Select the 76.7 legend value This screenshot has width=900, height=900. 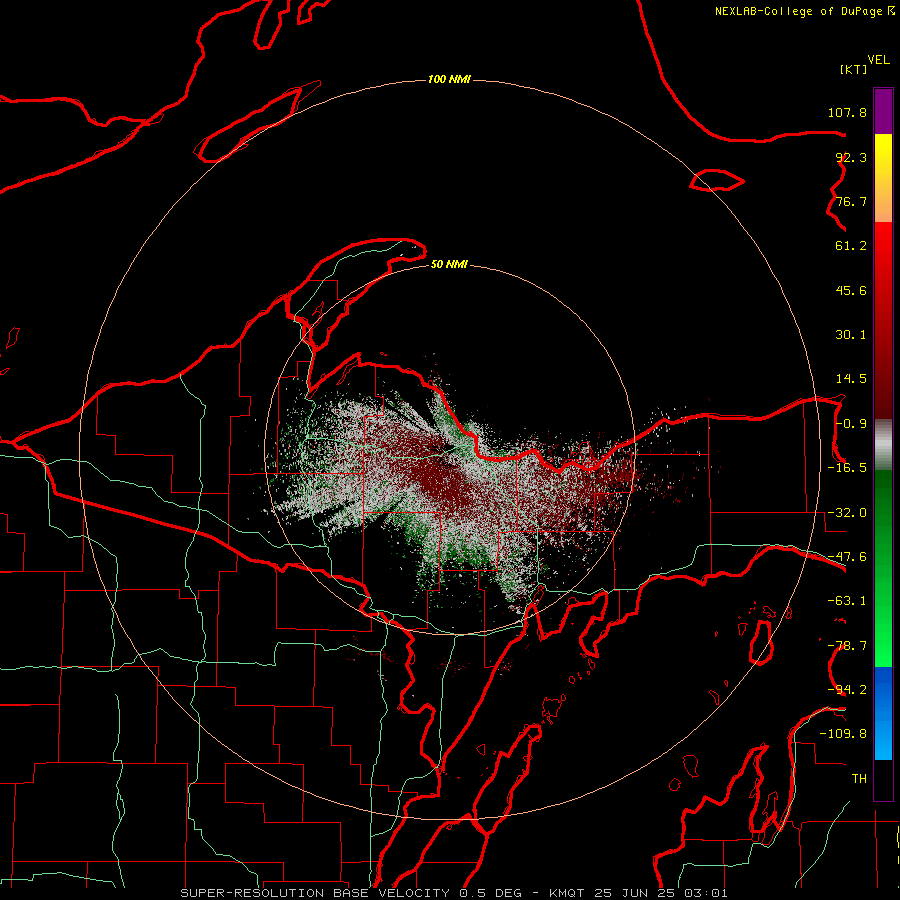click(x=851, y=201)
